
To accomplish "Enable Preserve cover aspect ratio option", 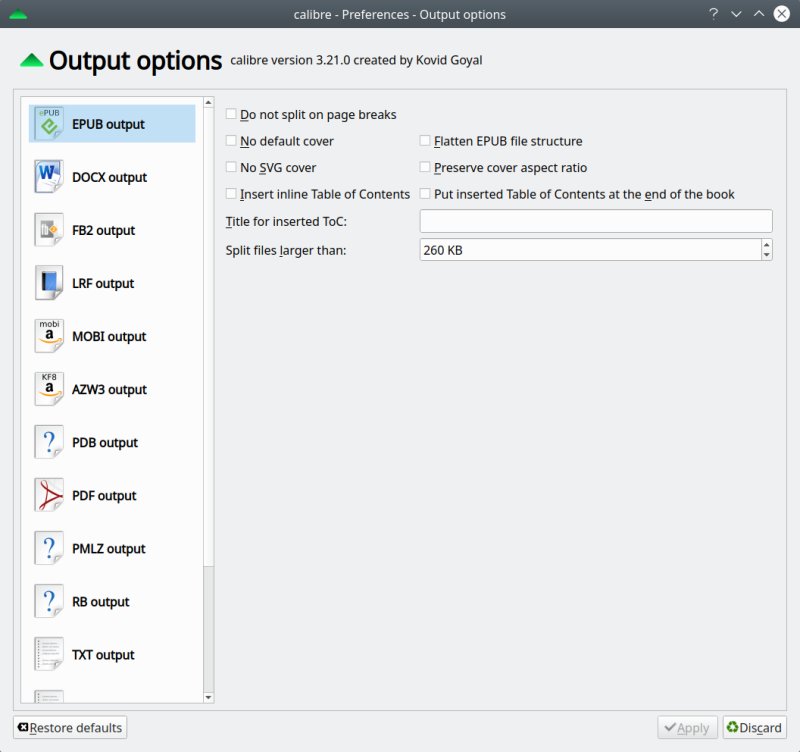I will (x=425, y=167).
